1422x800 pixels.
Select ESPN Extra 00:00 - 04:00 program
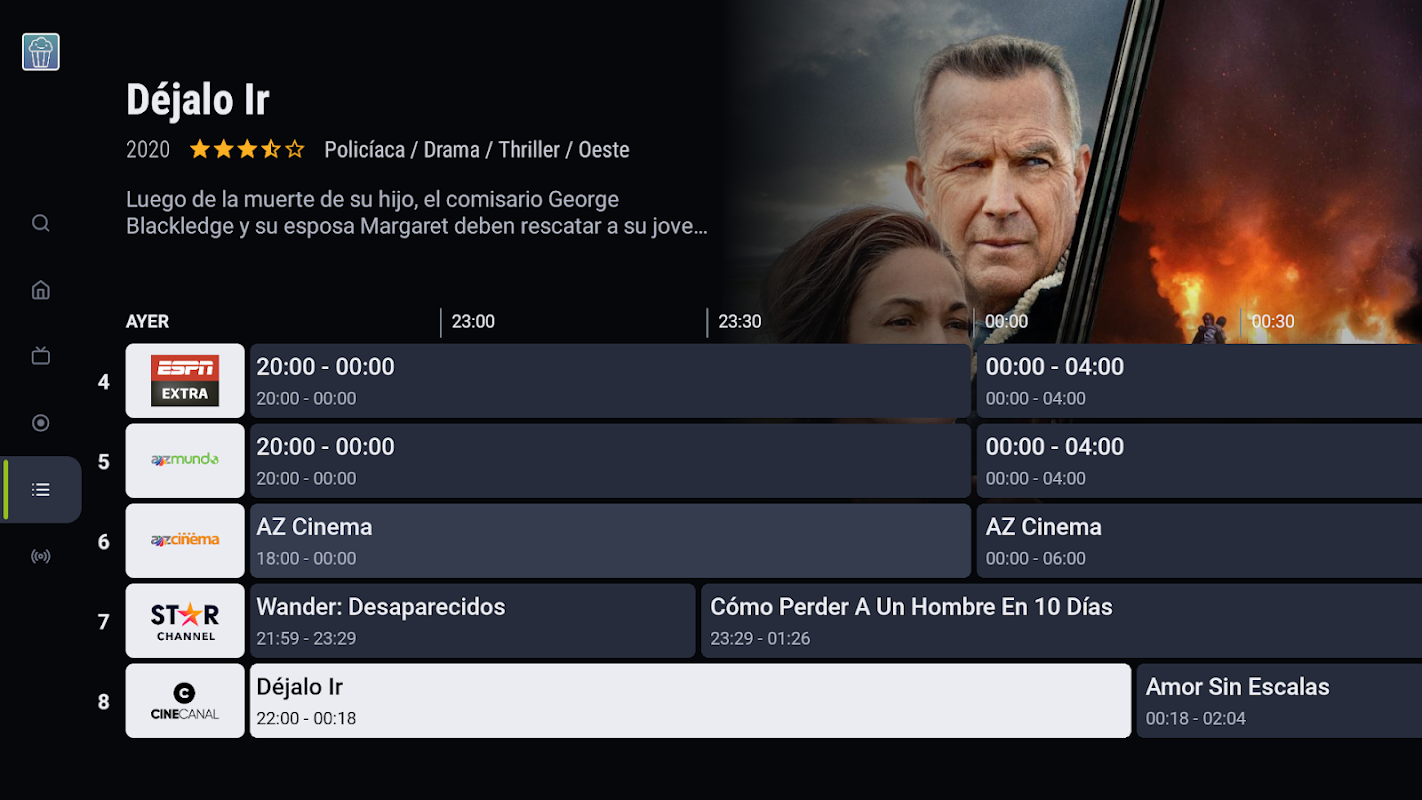(1199, 381)
